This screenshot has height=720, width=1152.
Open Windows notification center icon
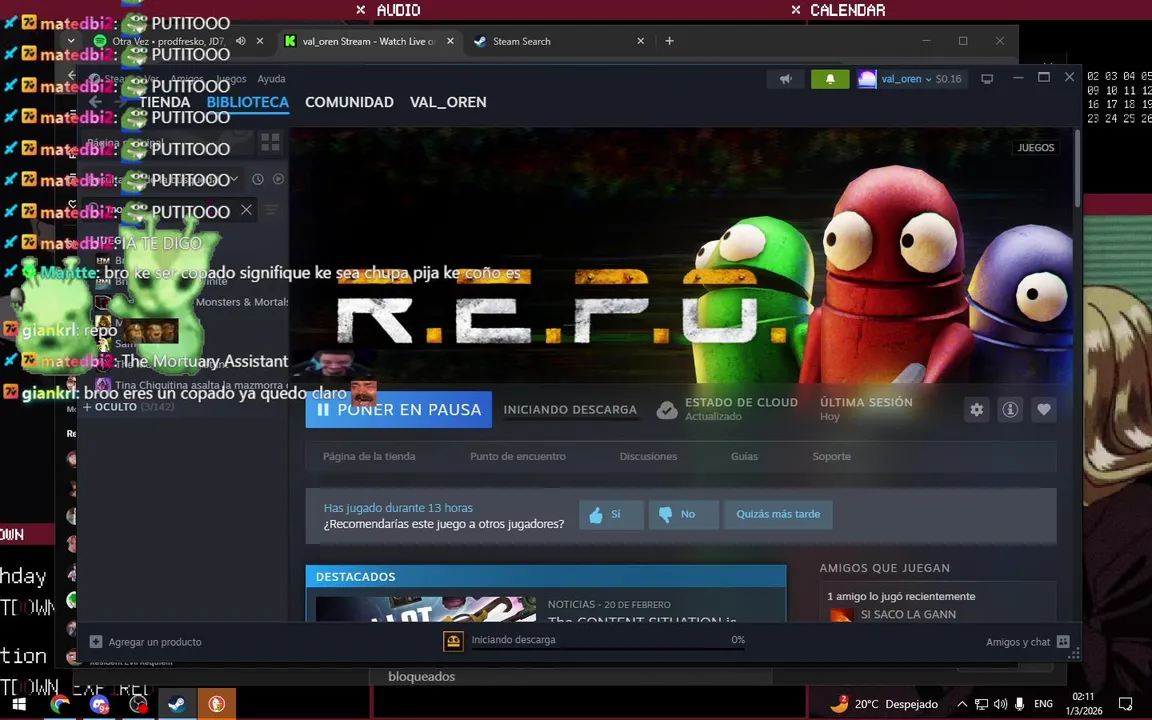[x=1125, y=704]
